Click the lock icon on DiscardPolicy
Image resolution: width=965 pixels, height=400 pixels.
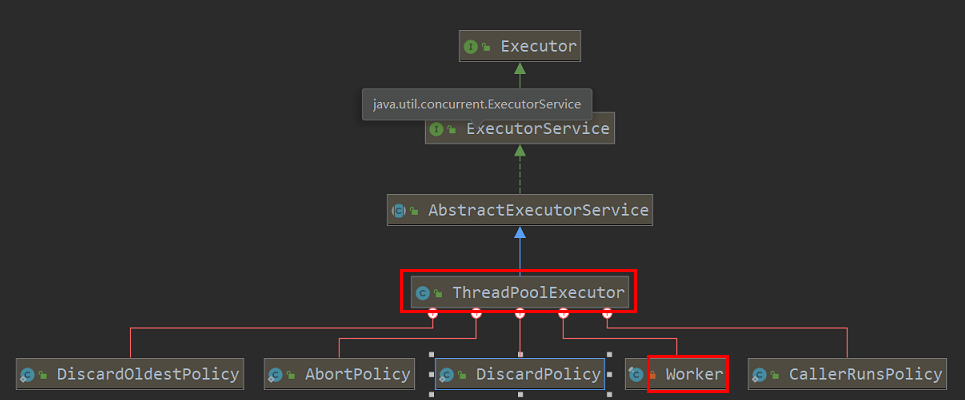point(462,374)
